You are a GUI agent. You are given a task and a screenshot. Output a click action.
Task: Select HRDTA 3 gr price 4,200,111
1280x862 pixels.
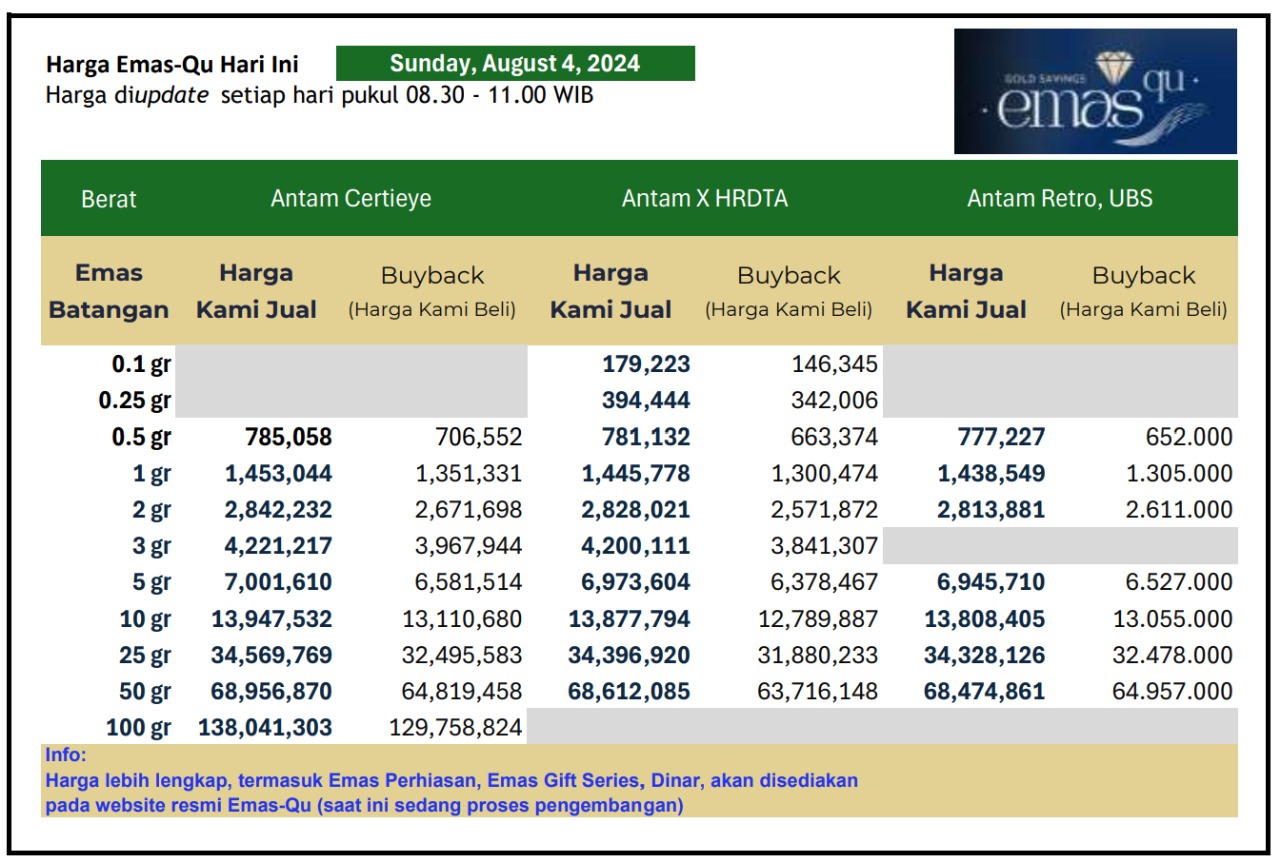click(x=636, y=546)
